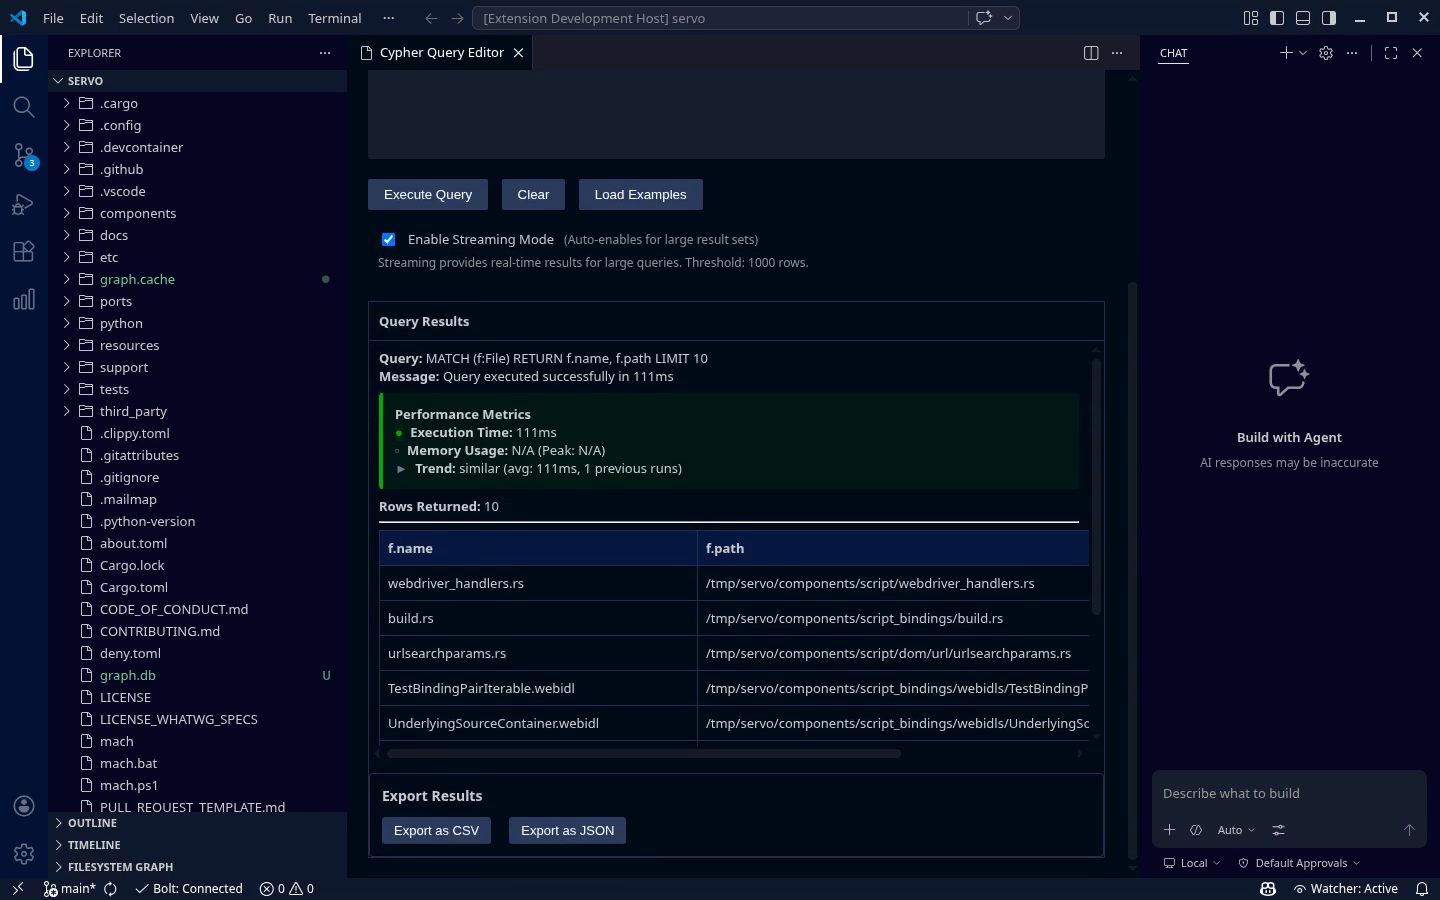Export results as CSV
The height and width of the screenshot is (900, 1440).
(x=436, y=830)
